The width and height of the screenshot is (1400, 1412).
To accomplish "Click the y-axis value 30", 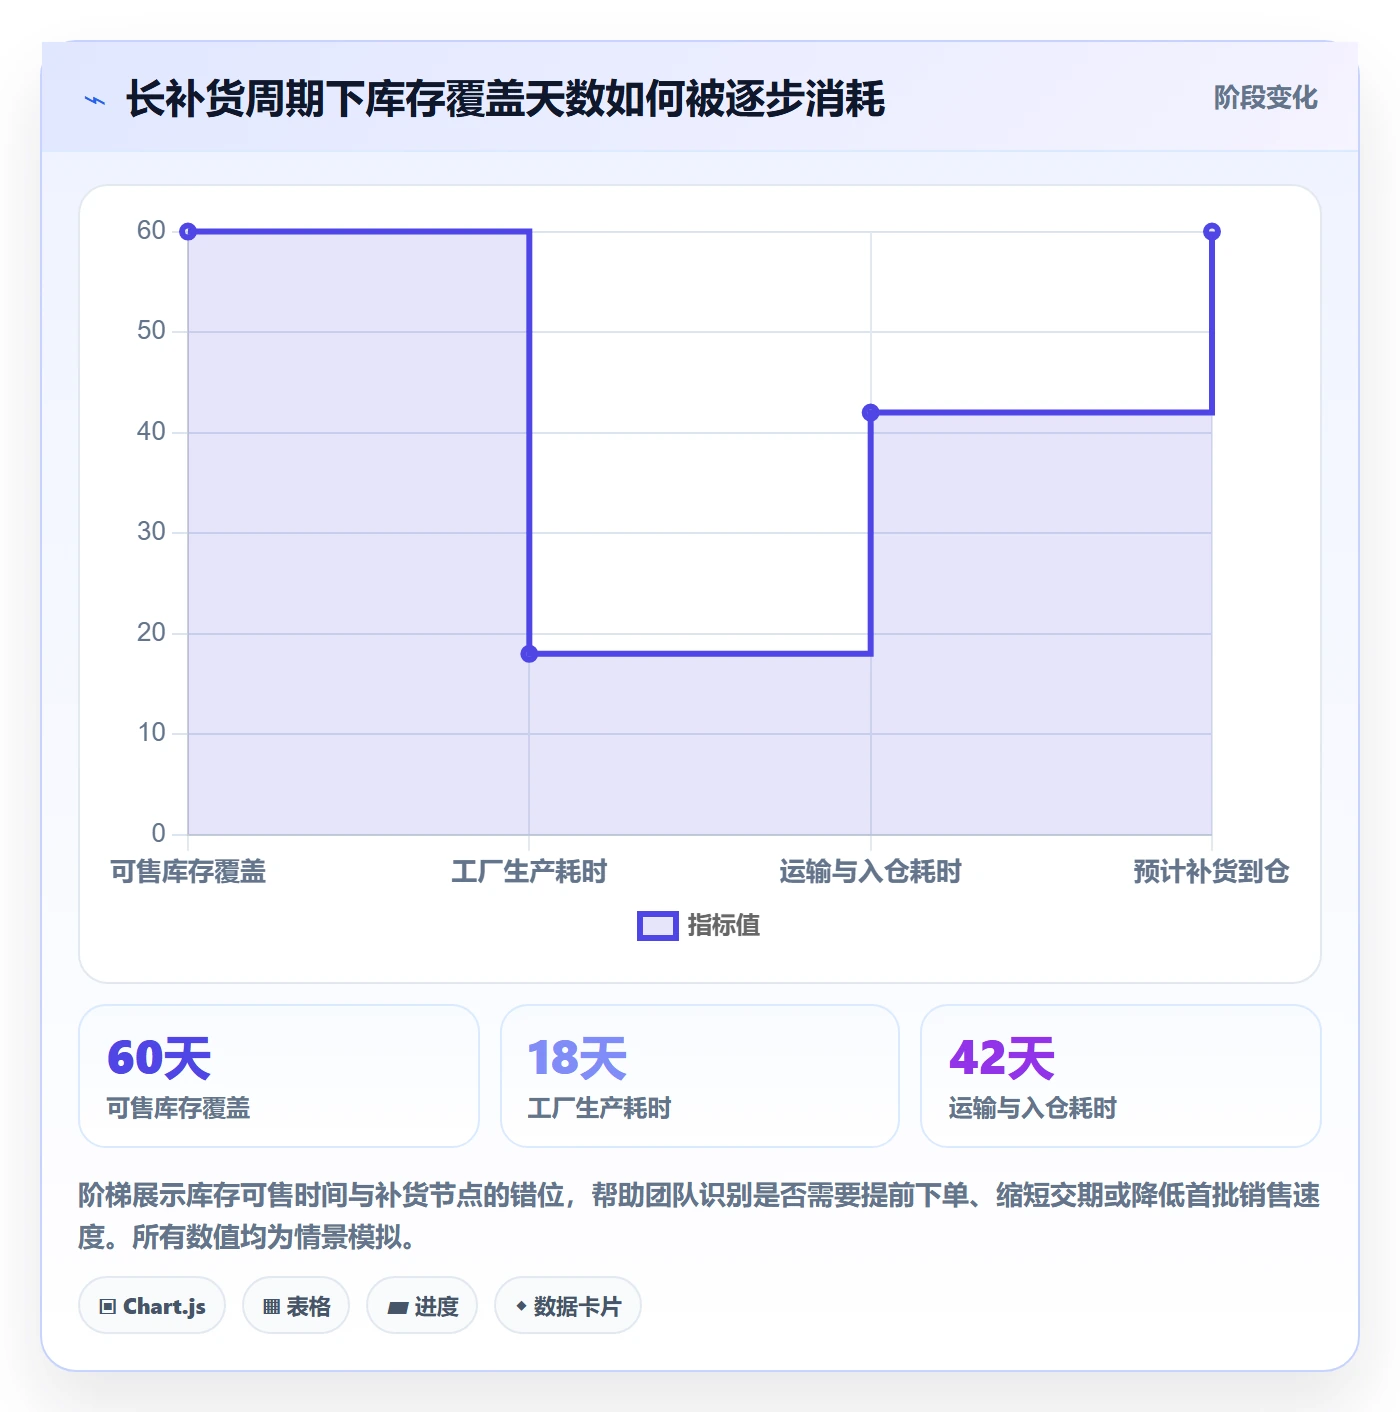I will coord(151,532).
